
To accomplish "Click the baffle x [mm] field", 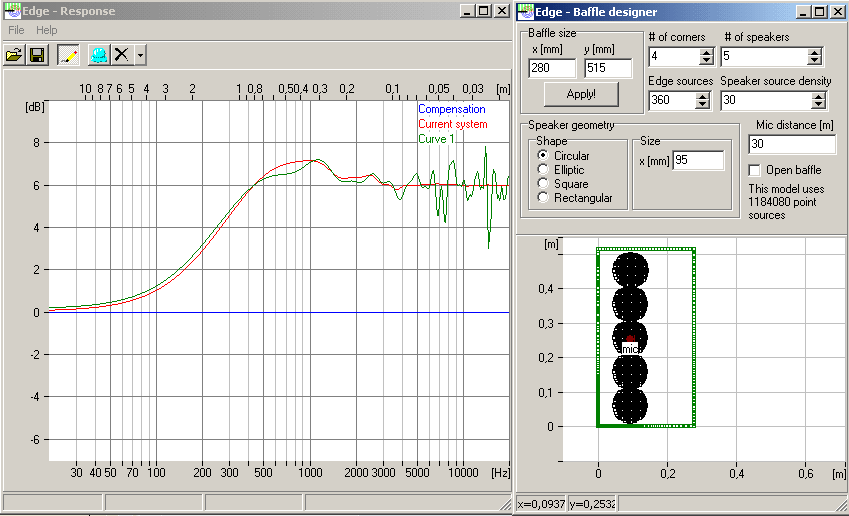I will [x=552, y=68].
